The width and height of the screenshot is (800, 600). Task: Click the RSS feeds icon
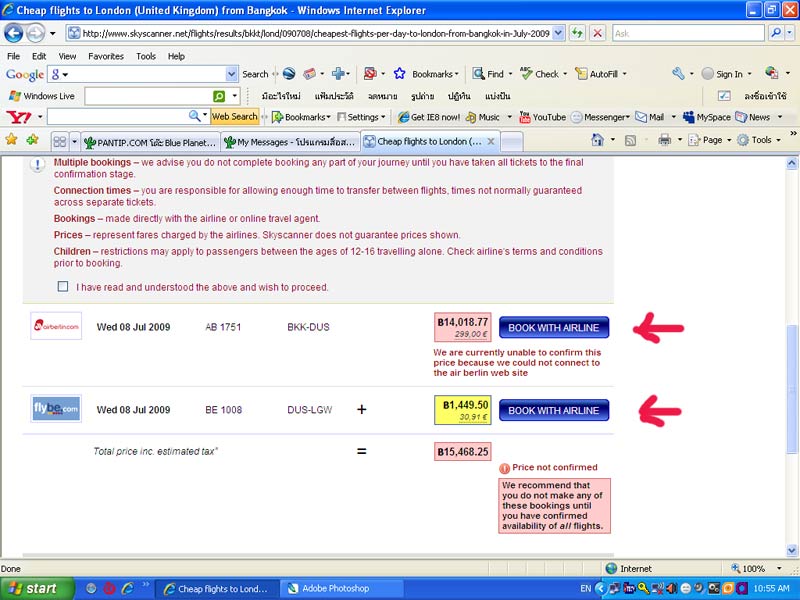coord(631,140)
